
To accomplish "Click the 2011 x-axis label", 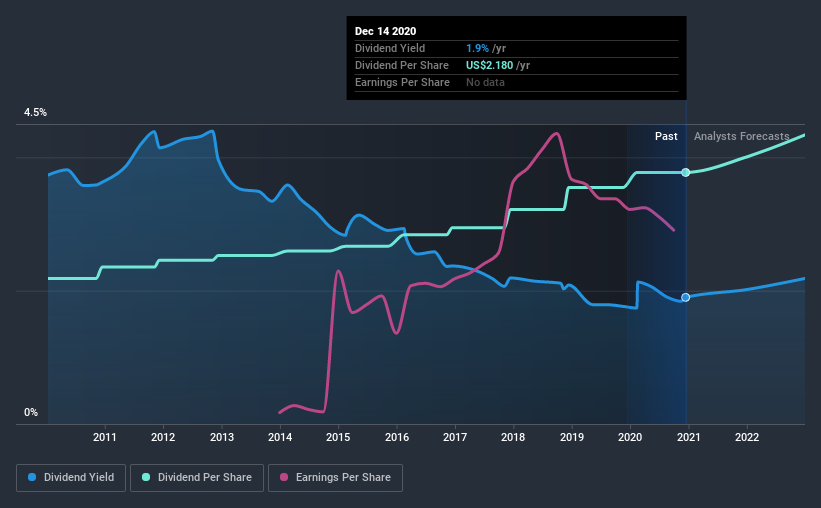I will [105, 437].
